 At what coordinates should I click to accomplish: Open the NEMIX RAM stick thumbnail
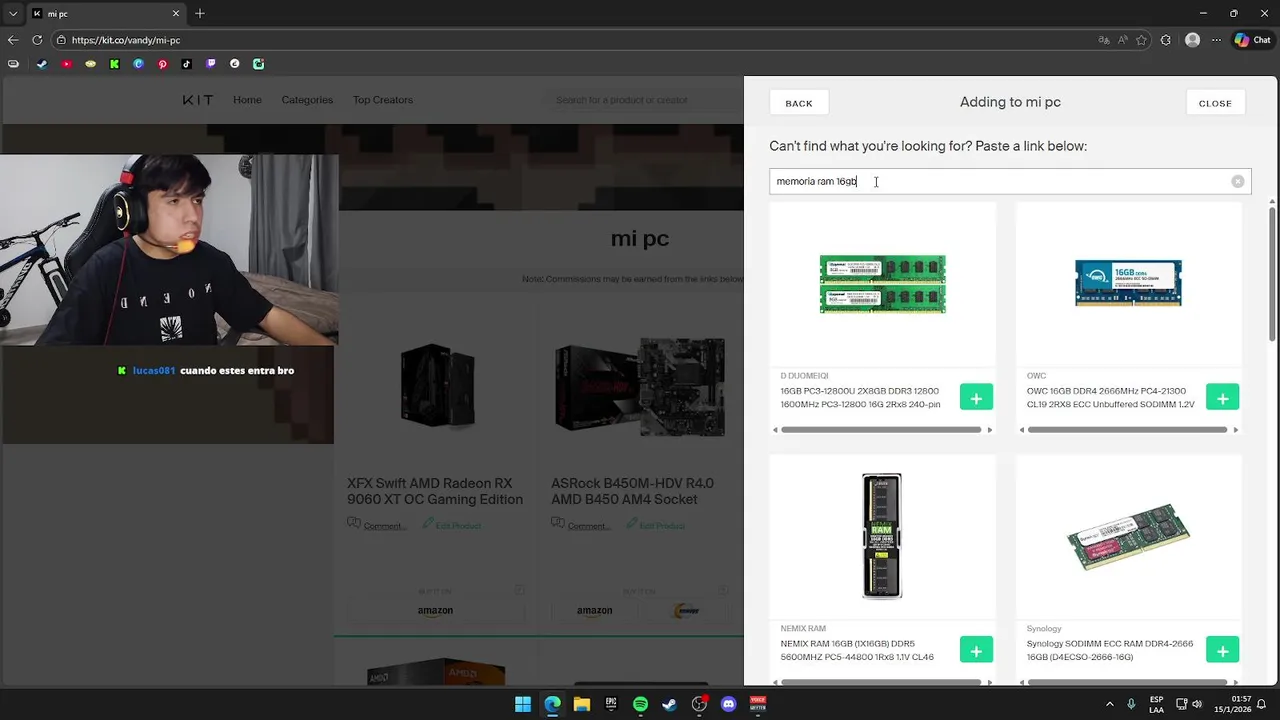coord(882,536)
